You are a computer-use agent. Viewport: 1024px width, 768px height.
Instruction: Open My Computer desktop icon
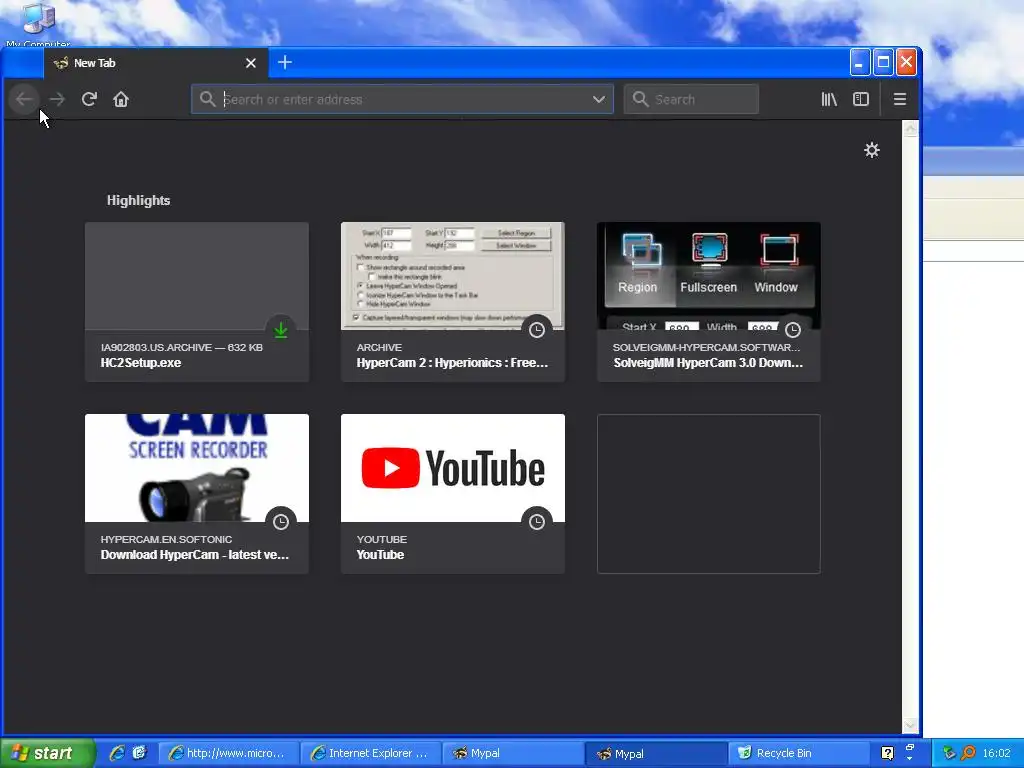[x=38, y=25]
